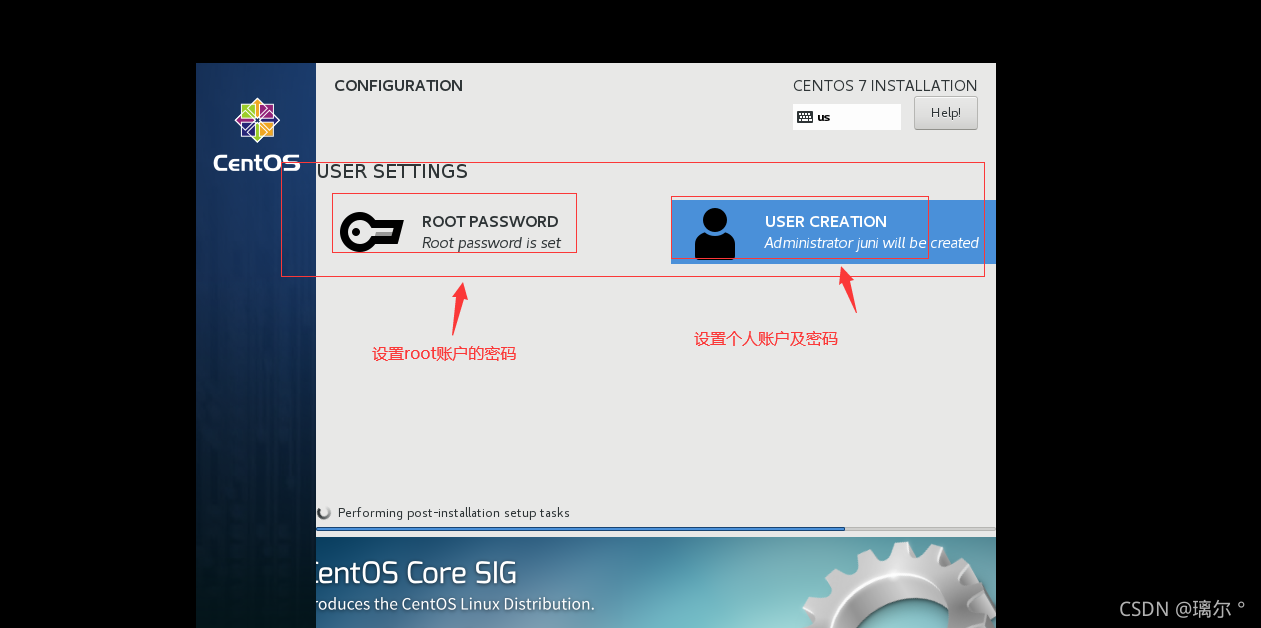
Task: Open USER CREATION settings
Action: (833, 231)
